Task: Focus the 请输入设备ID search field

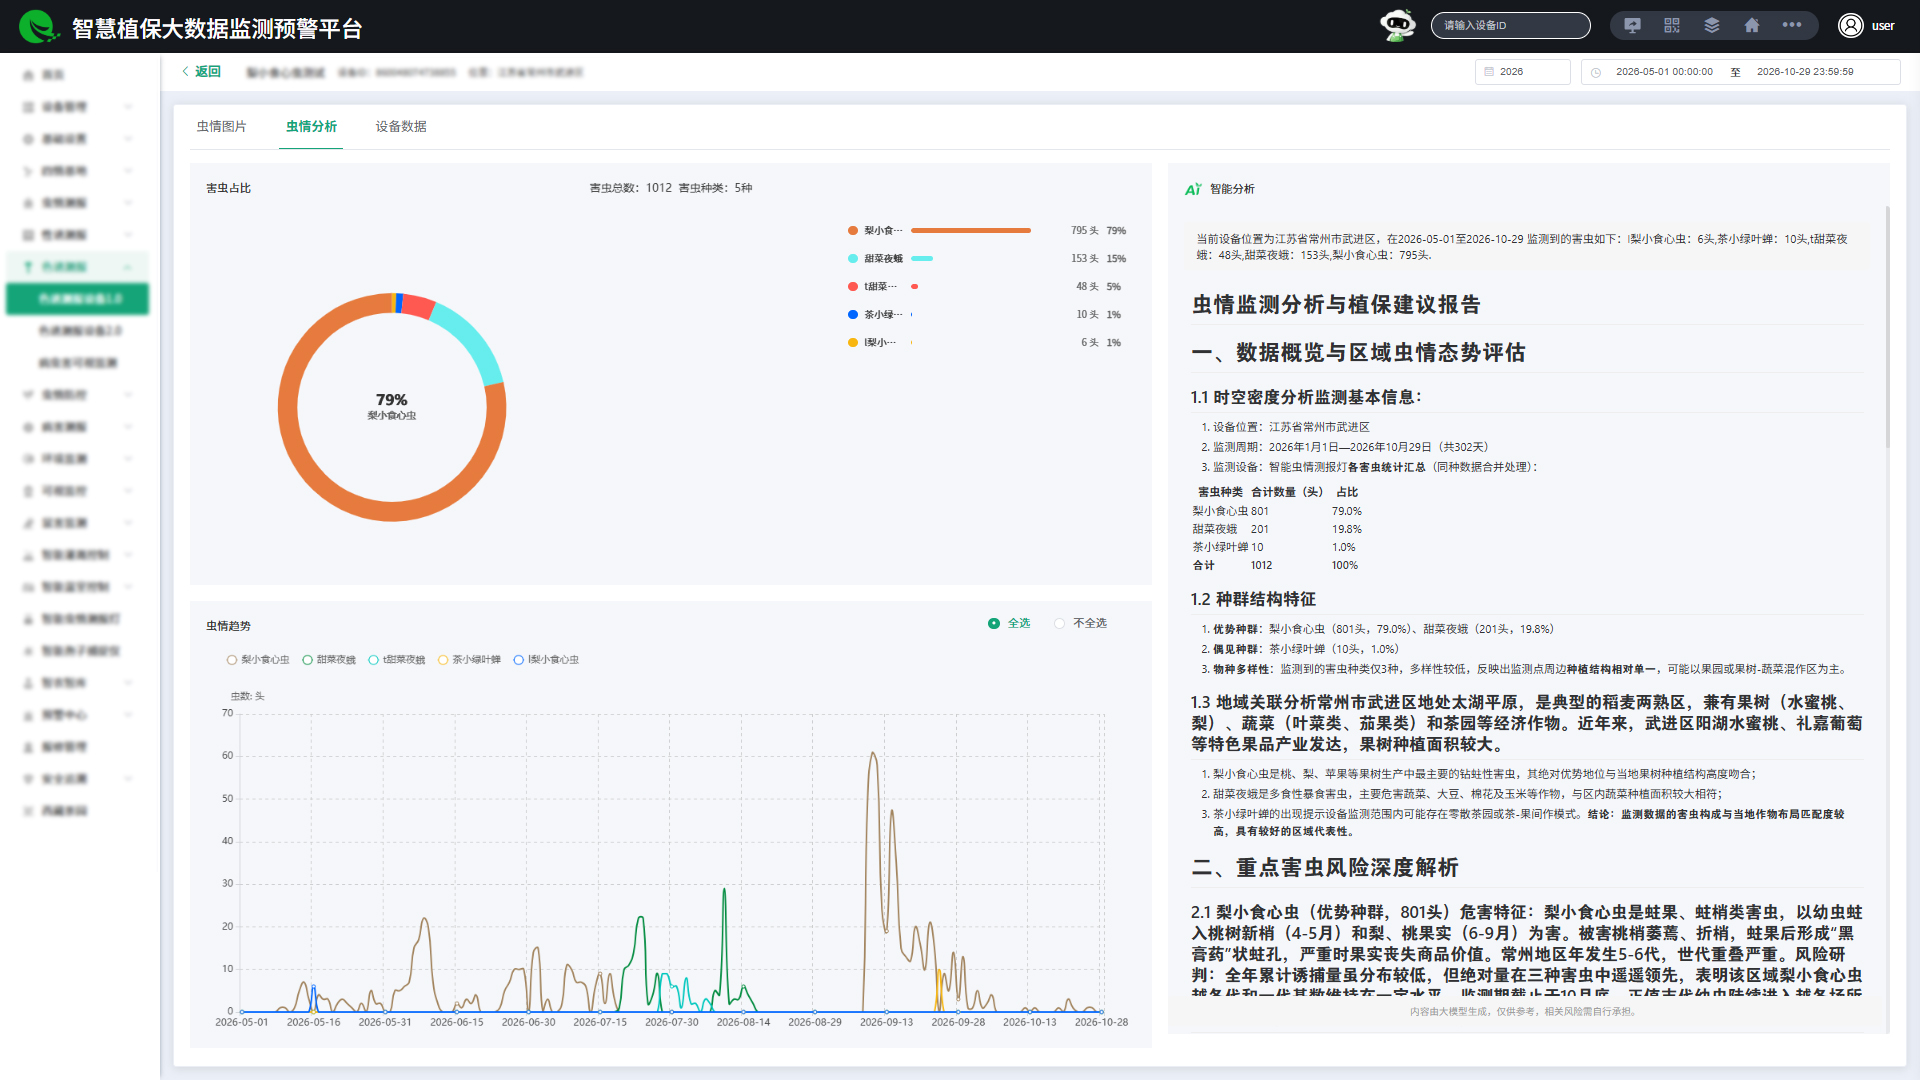Action: pyautogui.click(x=1510, y=26)
